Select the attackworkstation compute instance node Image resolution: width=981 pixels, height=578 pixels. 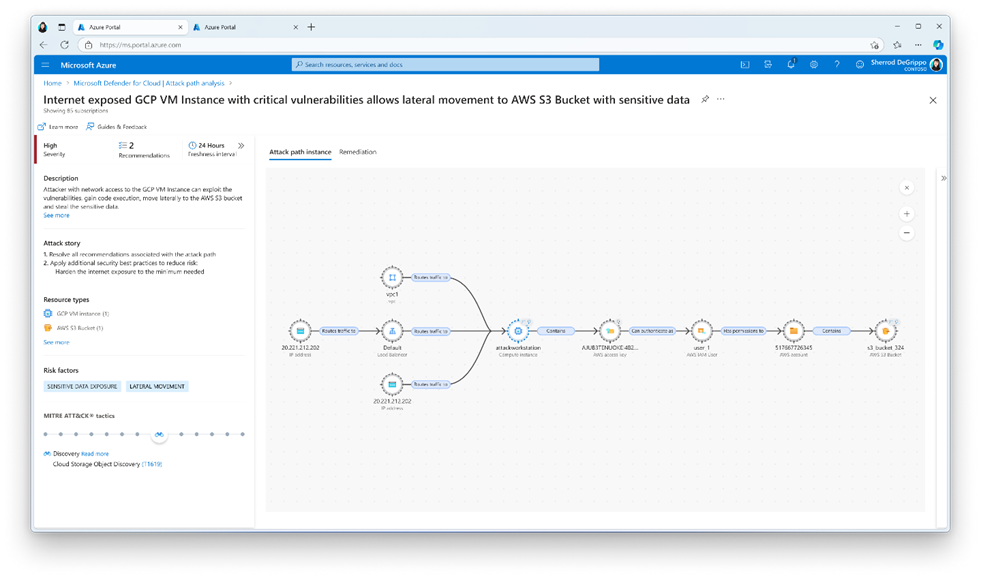[x=518, y=331]
